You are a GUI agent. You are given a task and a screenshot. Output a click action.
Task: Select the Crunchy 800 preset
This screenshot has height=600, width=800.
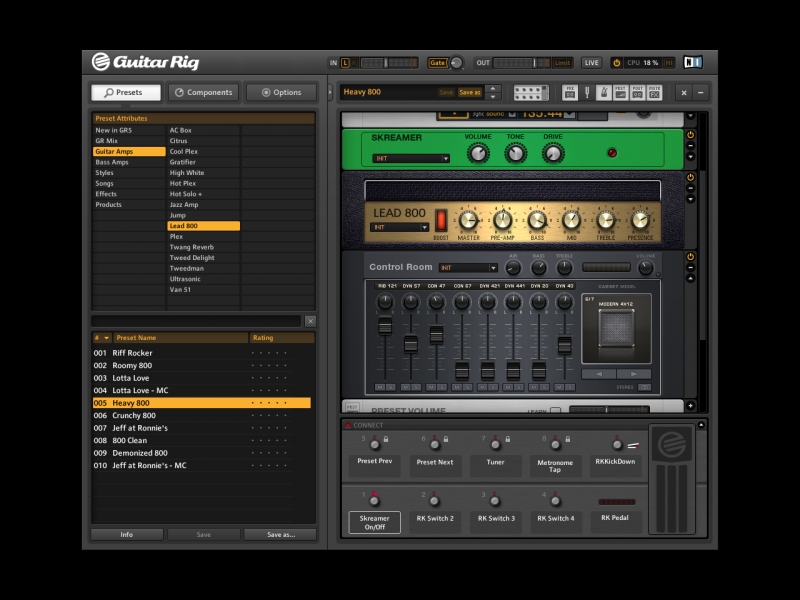[133, 415]
